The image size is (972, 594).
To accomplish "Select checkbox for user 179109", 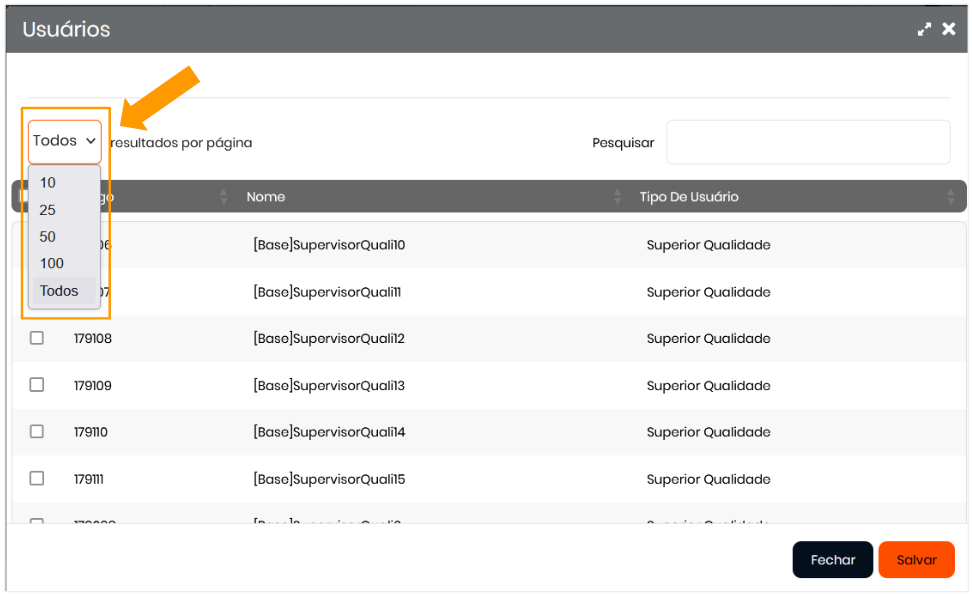I will pos(37,385).
